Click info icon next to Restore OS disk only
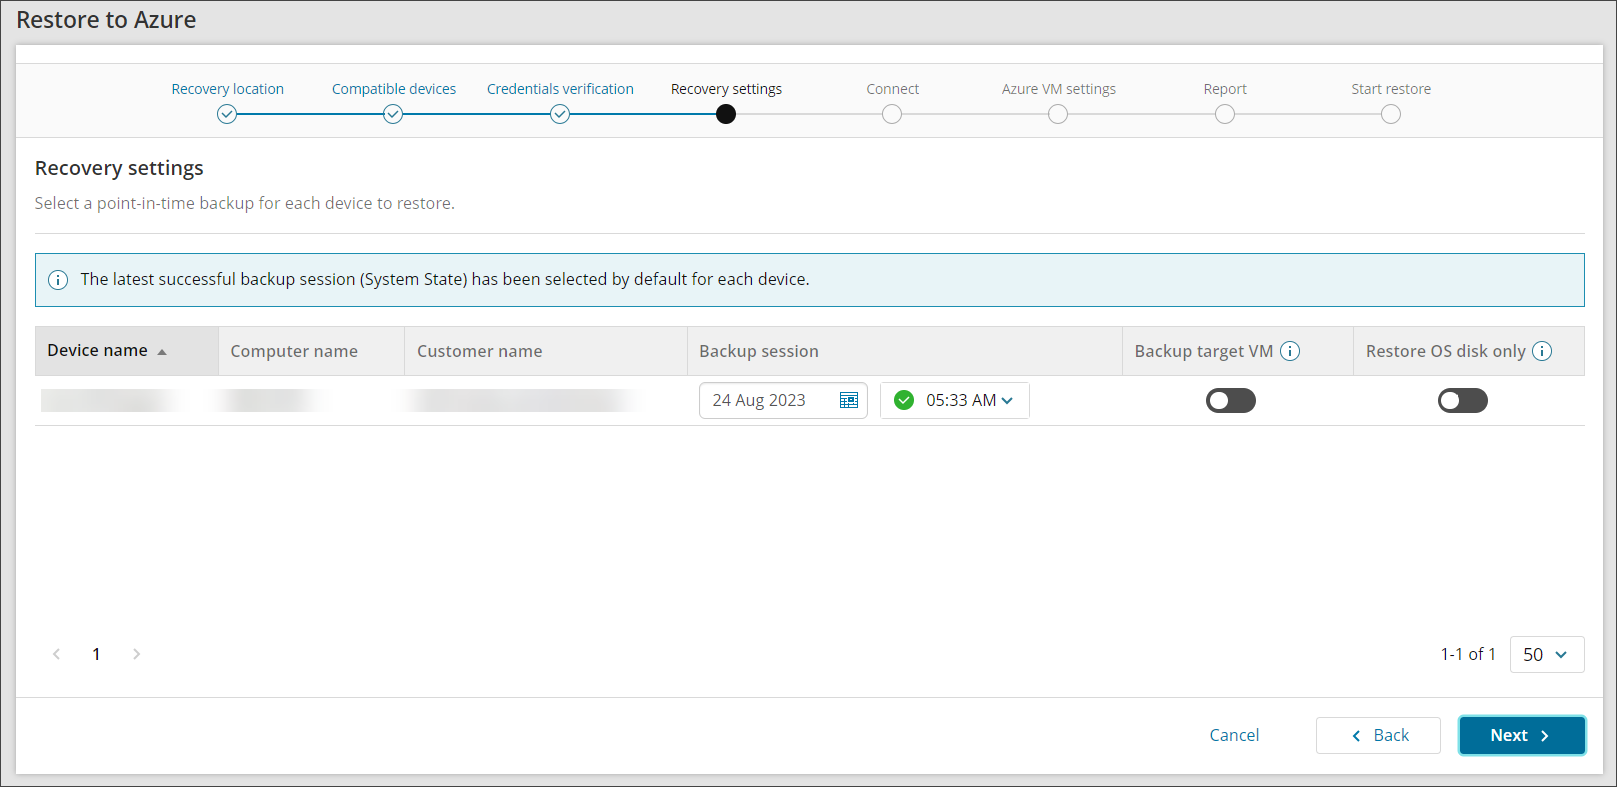Screen dimensions: 1617x787 coord(1542,351)
